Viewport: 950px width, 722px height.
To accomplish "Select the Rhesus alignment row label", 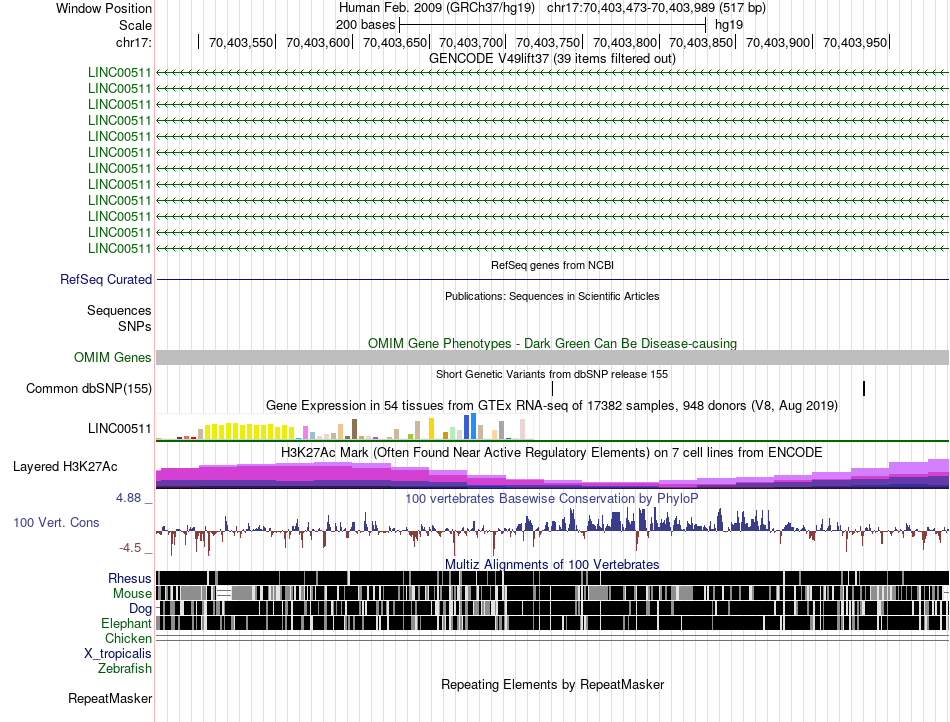I will [130, 578].
